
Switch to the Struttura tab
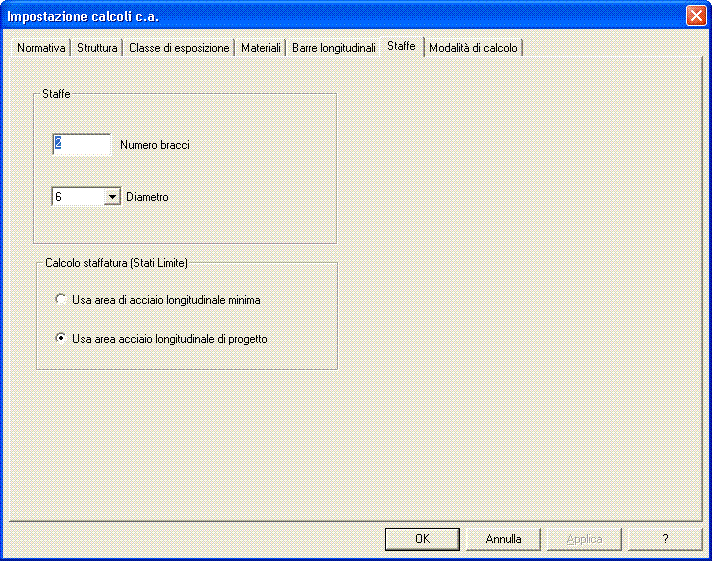(97, 48)
